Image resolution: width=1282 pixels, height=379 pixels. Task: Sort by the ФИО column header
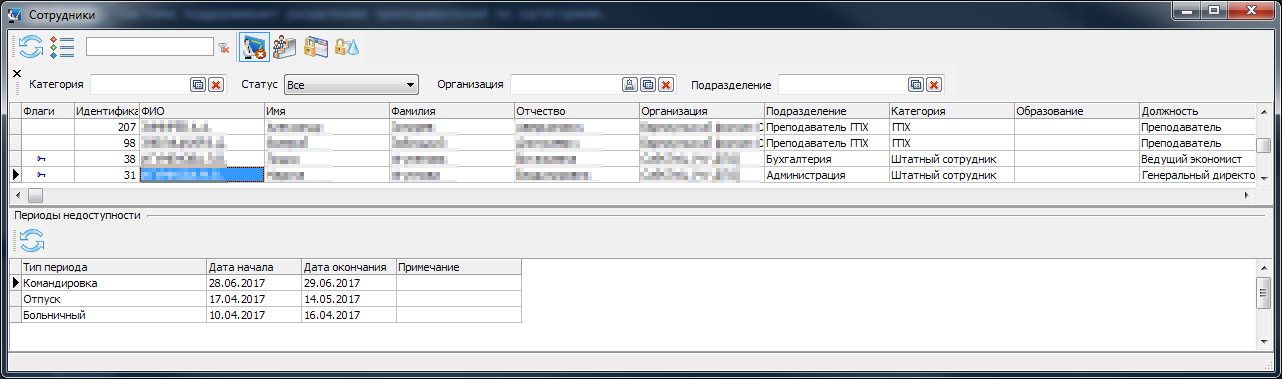click(x=201, y=111)
